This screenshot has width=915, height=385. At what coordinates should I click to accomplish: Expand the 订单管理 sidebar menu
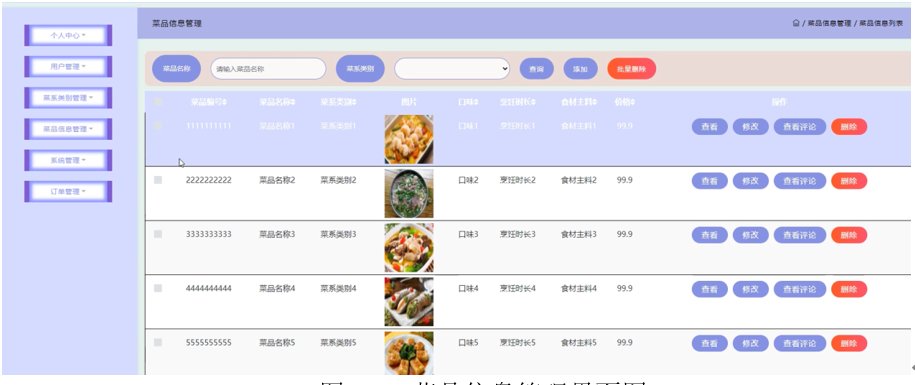click(x=68, y=191)
